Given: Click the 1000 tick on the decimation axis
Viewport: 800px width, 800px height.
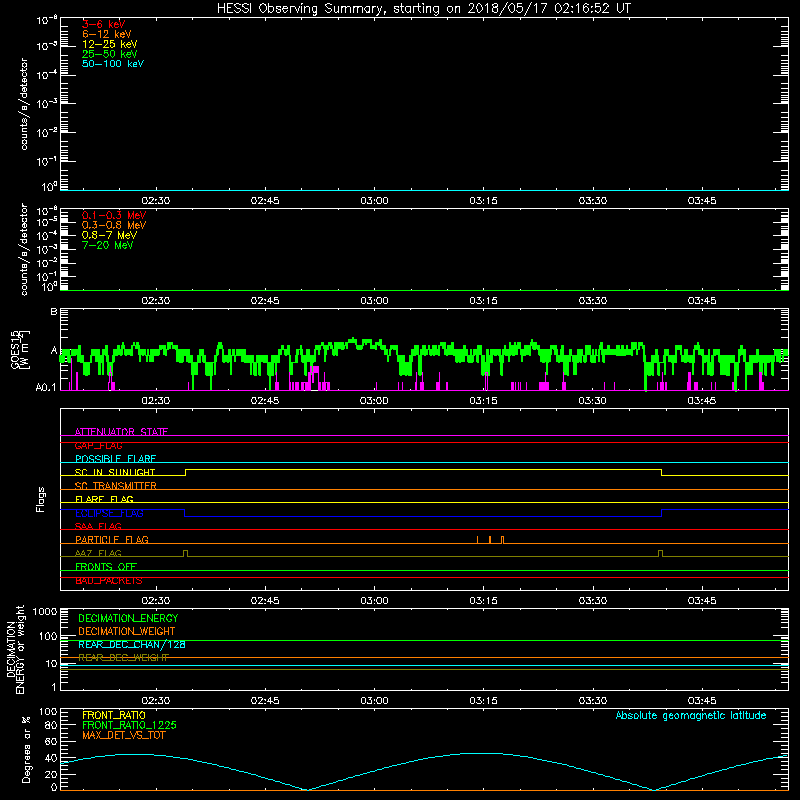Looking at the screenshot, I should [45, 611].
